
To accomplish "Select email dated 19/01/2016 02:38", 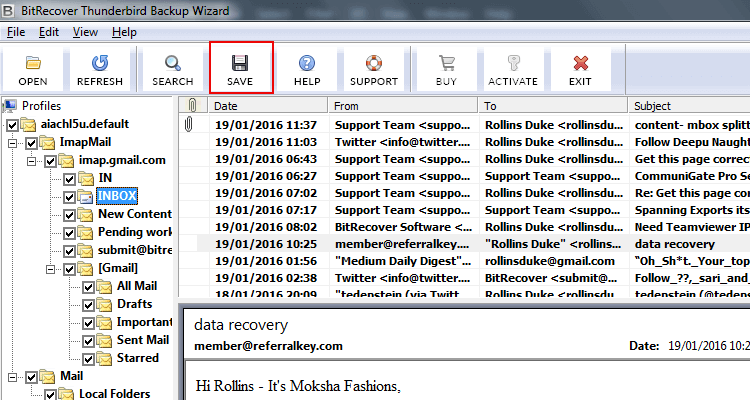I will (464, 278).
